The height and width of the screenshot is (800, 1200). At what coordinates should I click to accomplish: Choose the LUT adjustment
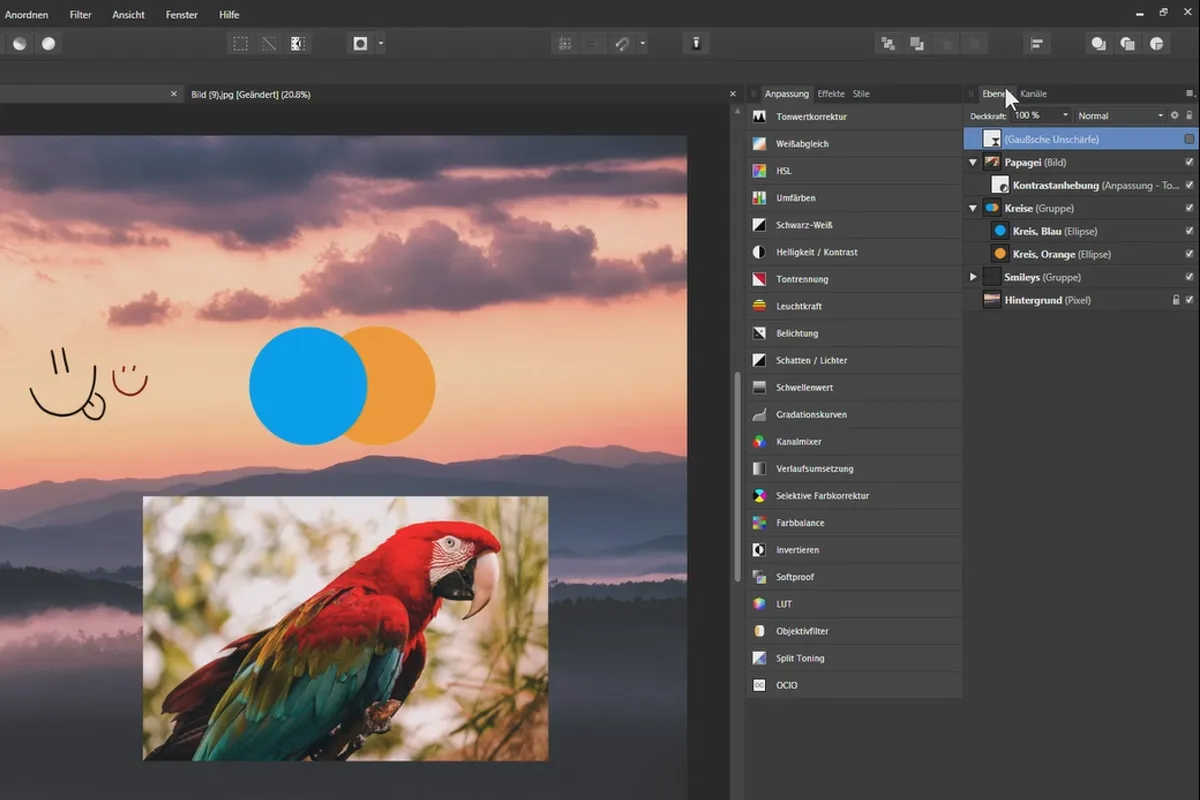pyautogui.click(x=855, y=604)
